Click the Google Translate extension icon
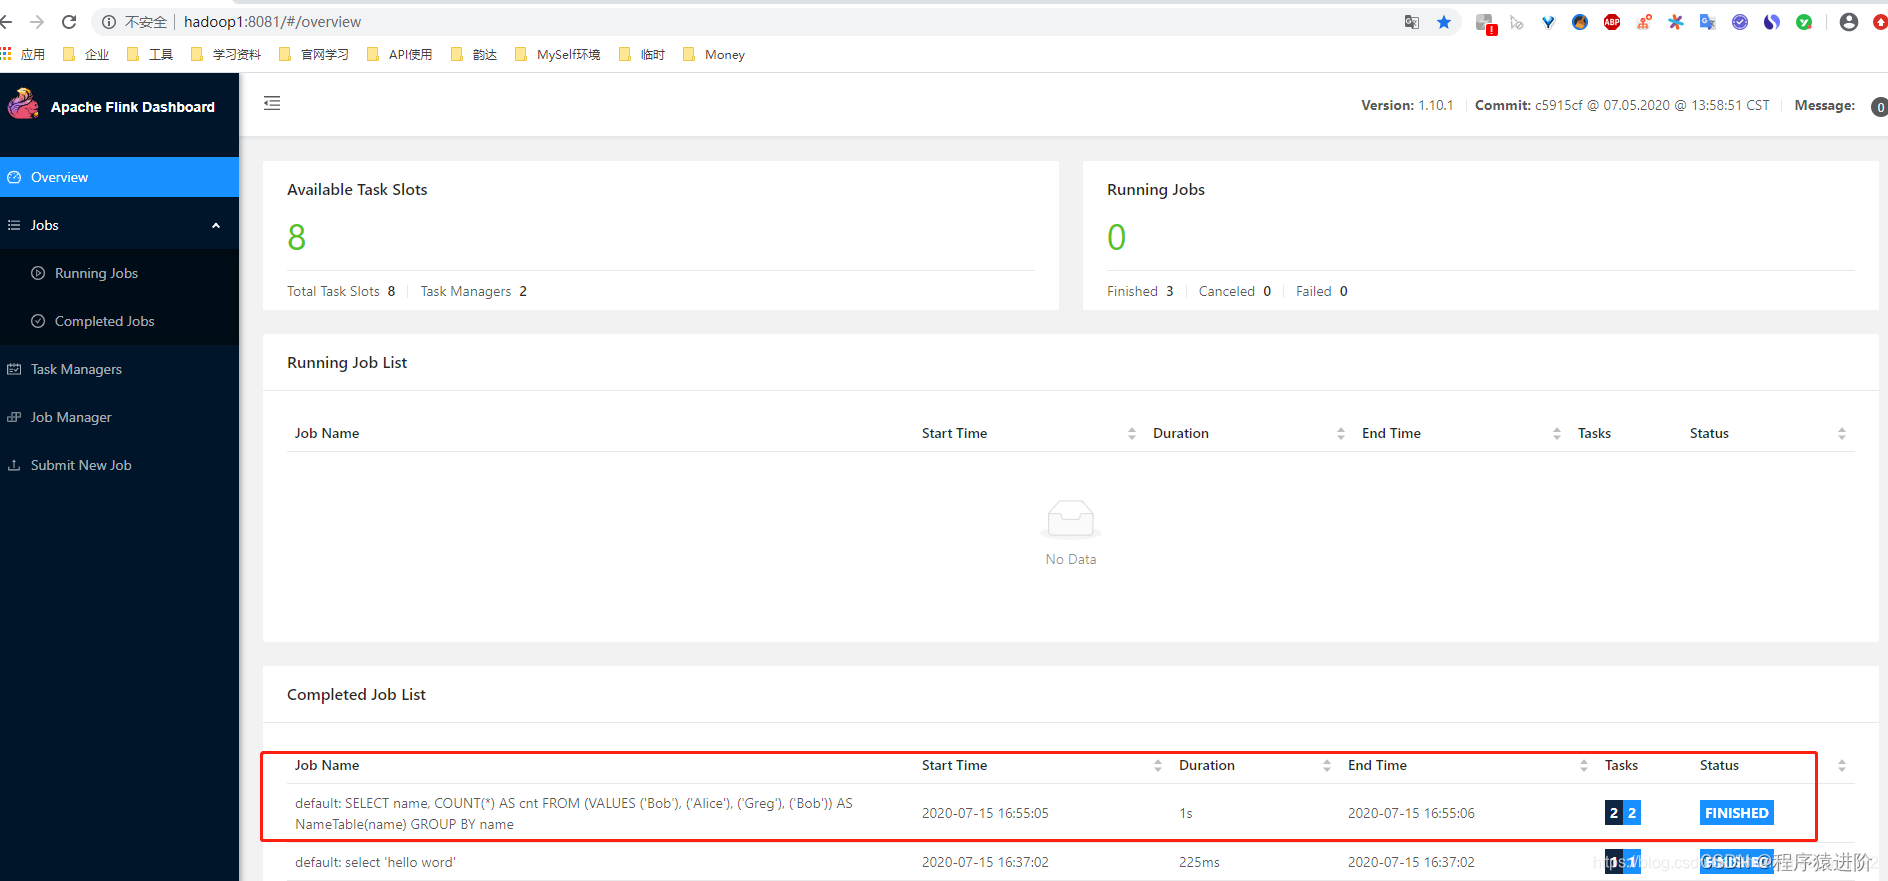 tap(1708, 21)
